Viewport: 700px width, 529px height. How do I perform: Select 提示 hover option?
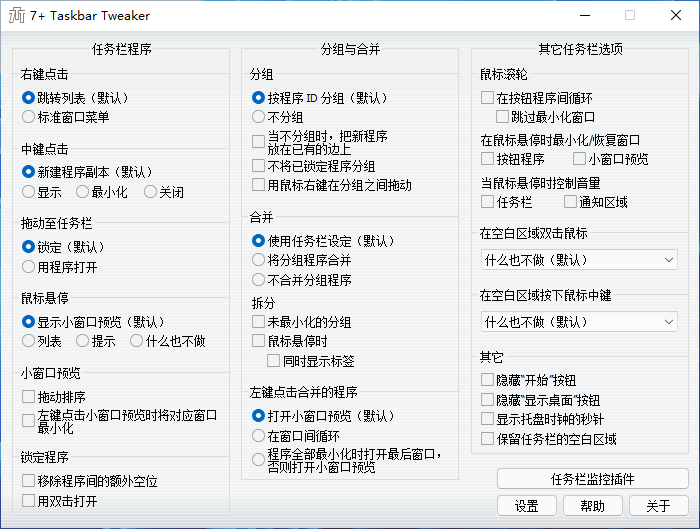[x=82, y=341]
